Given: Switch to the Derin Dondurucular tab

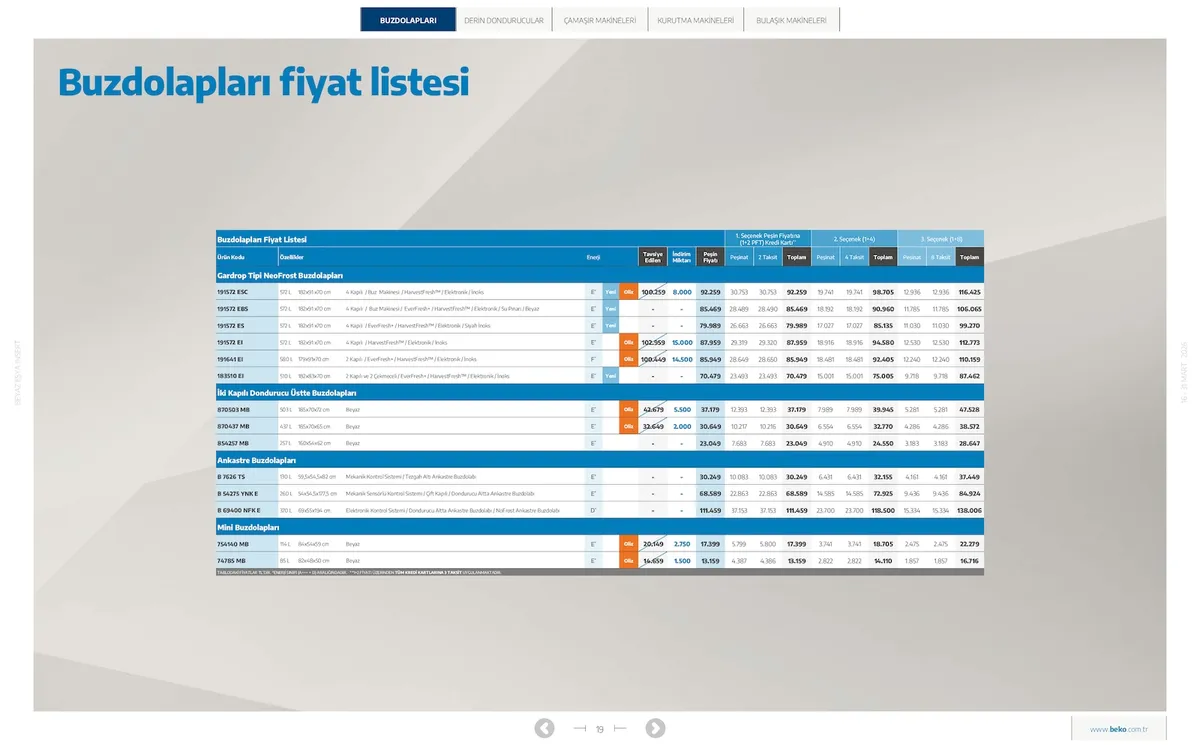Looking at the screenshot, I should [x=504, y=20].
